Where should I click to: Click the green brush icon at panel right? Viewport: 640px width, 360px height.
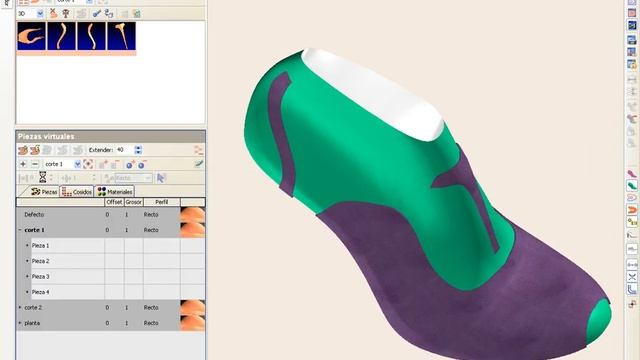pyautogui.click(x=199, y=164)
